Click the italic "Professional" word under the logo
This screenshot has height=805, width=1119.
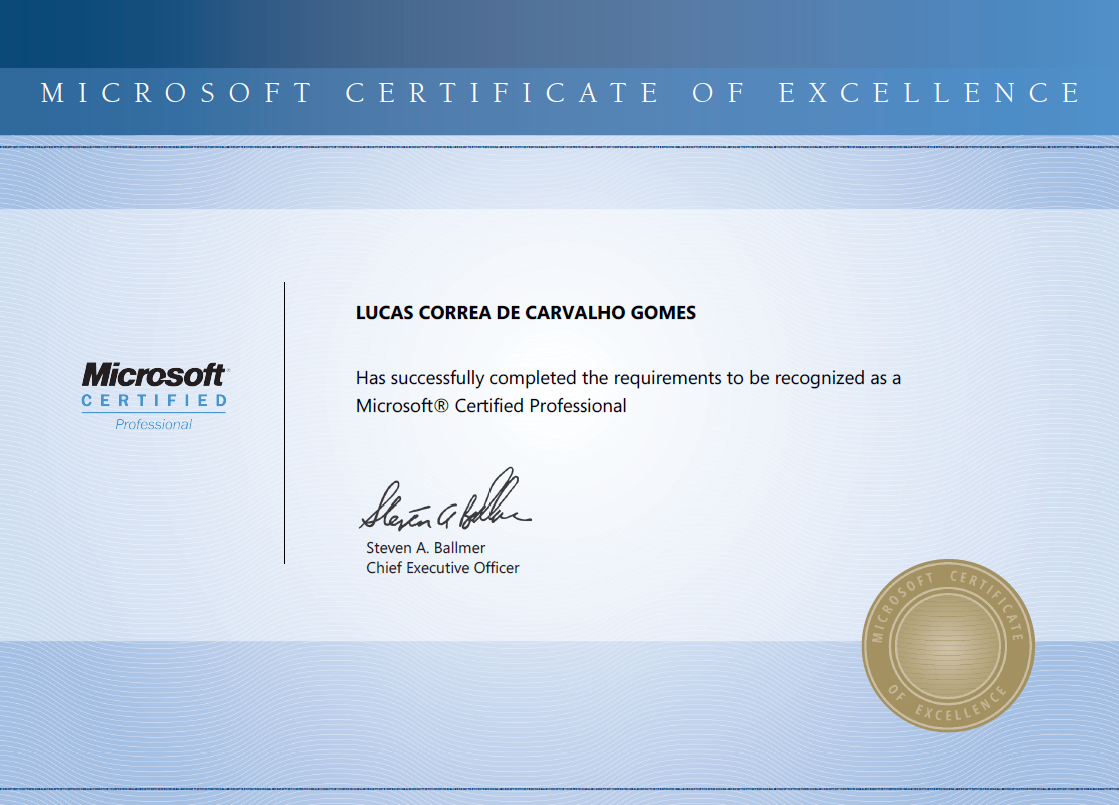click(153, 425)
